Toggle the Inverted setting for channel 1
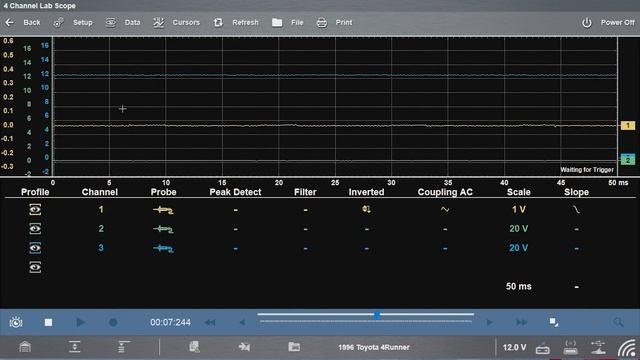This screenshot has width=640, height=360. [366, 209]
